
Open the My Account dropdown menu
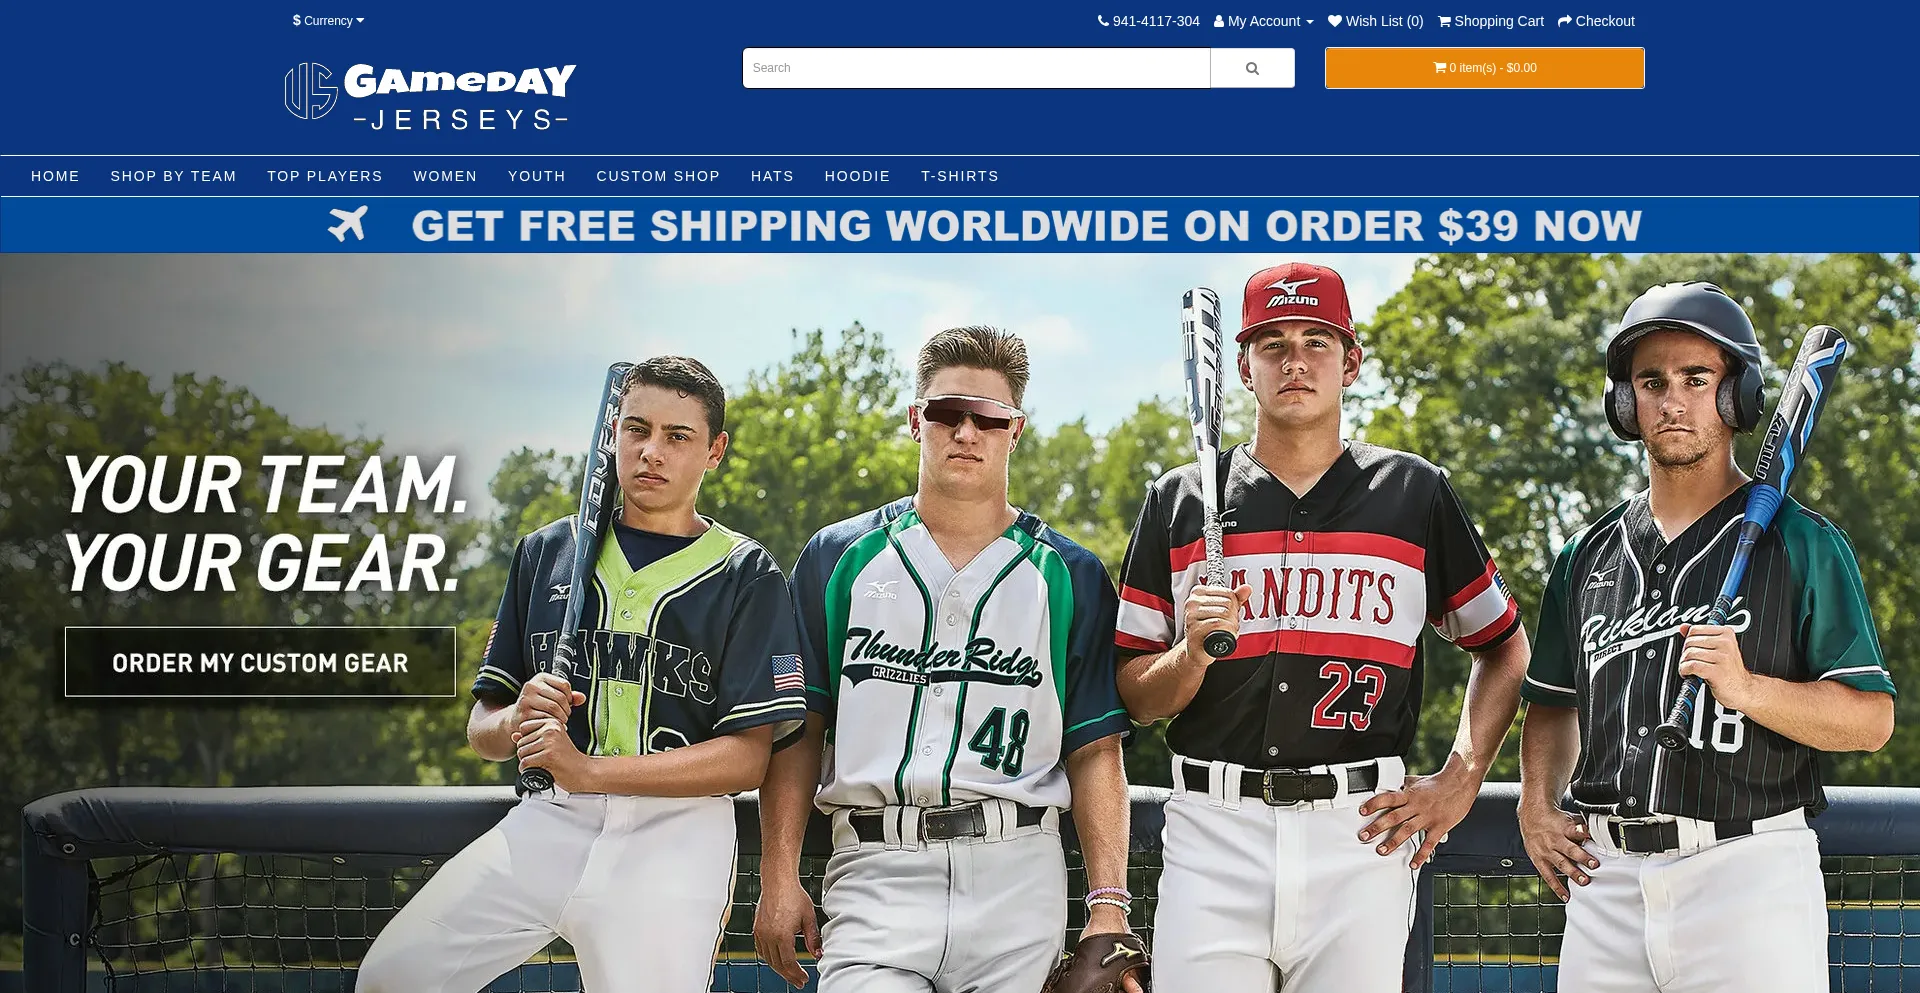tap(1264, 21)
